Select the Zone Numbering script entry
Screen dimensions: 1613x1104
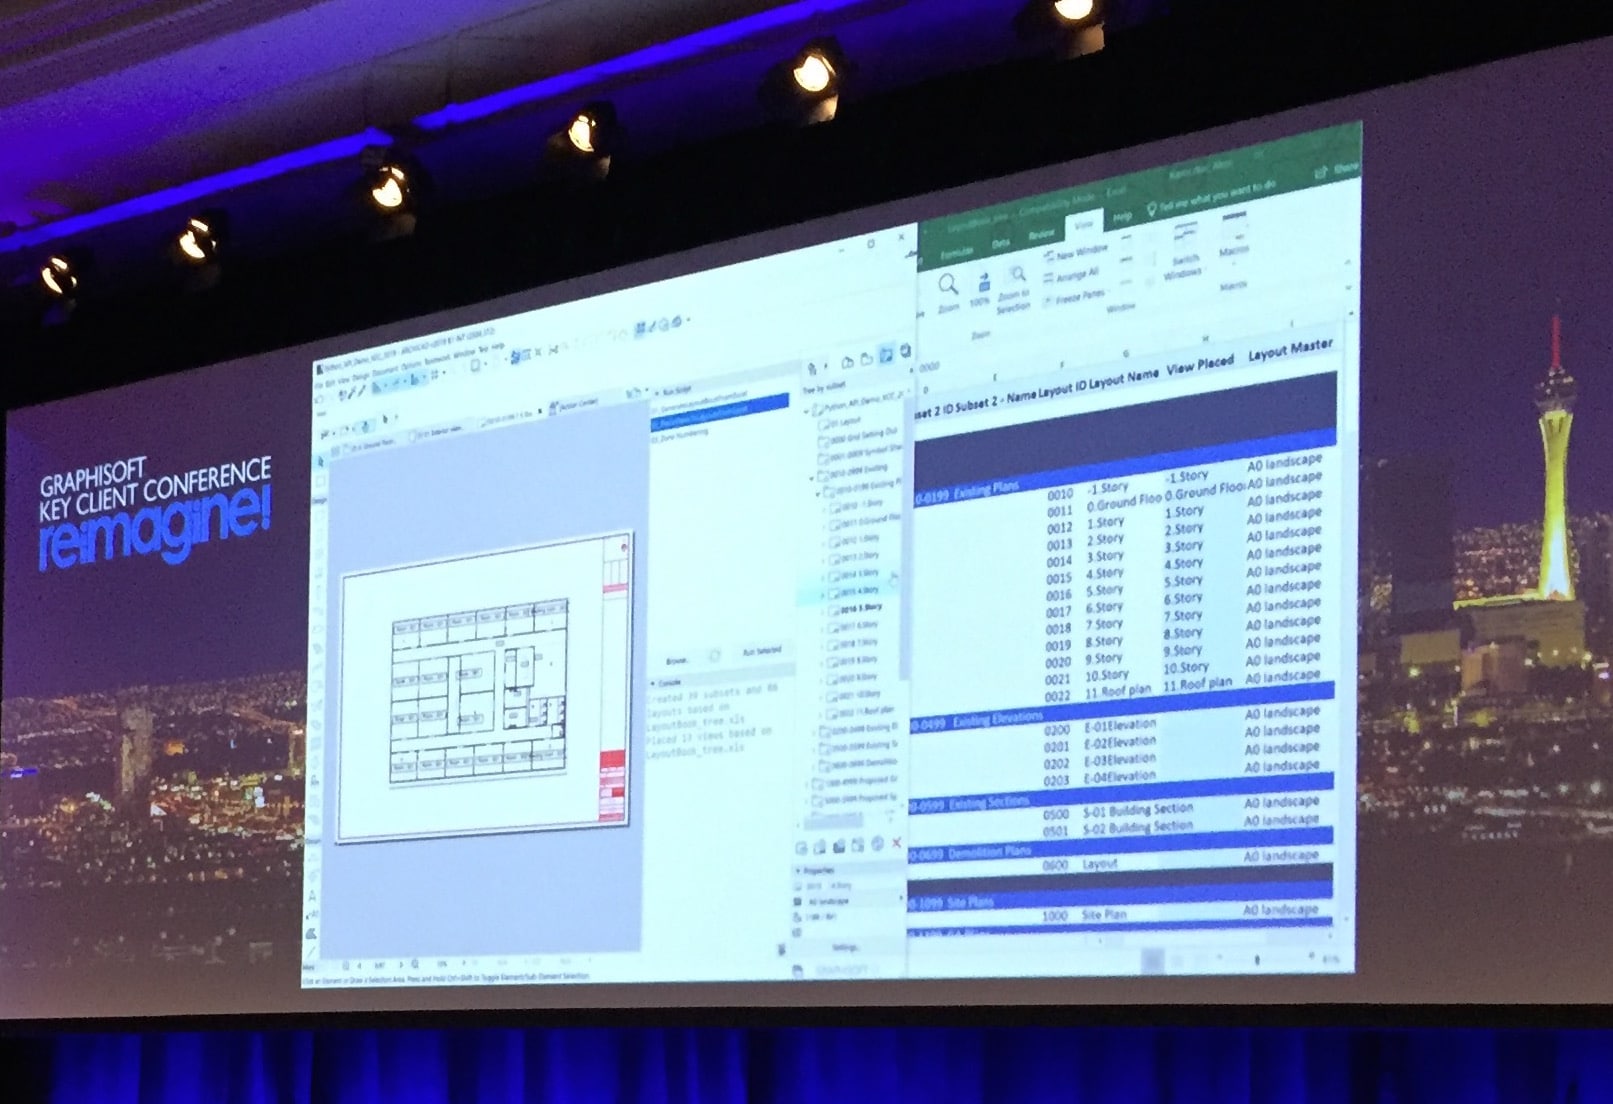point(681,435)
